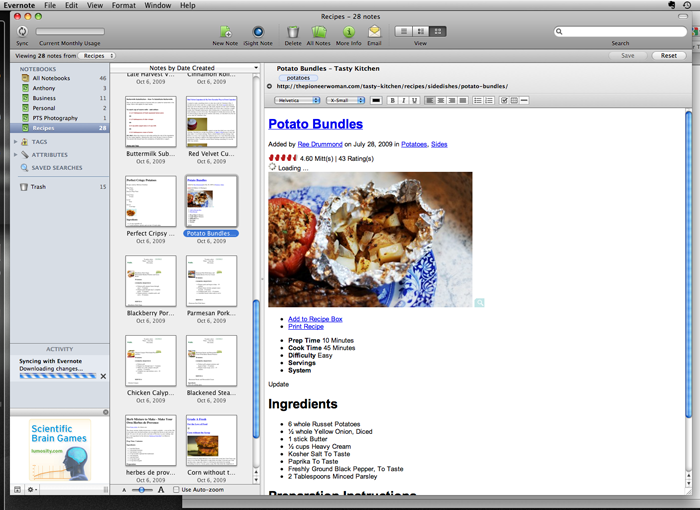This screenshot has width=700, height=510.
Task: Click in the Search field
Action: 620,31
